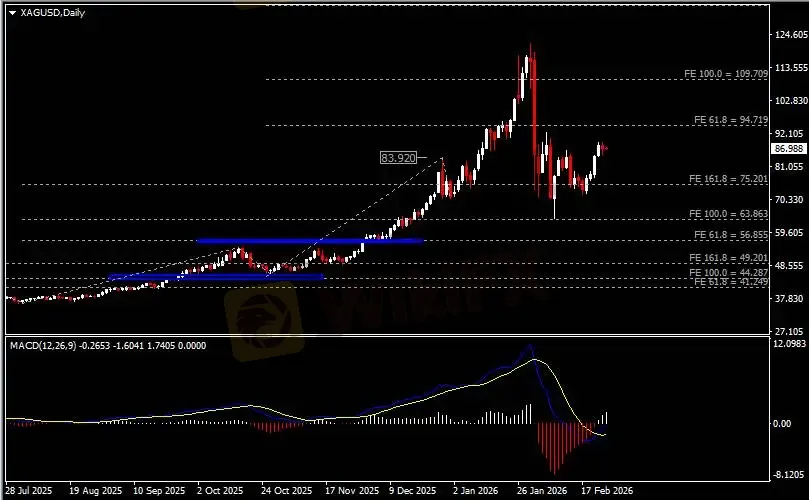Viewport: 809px width, 500px height.
Task: Click the 17 Nov 2025 date label
Action: [x=351, y=490]
